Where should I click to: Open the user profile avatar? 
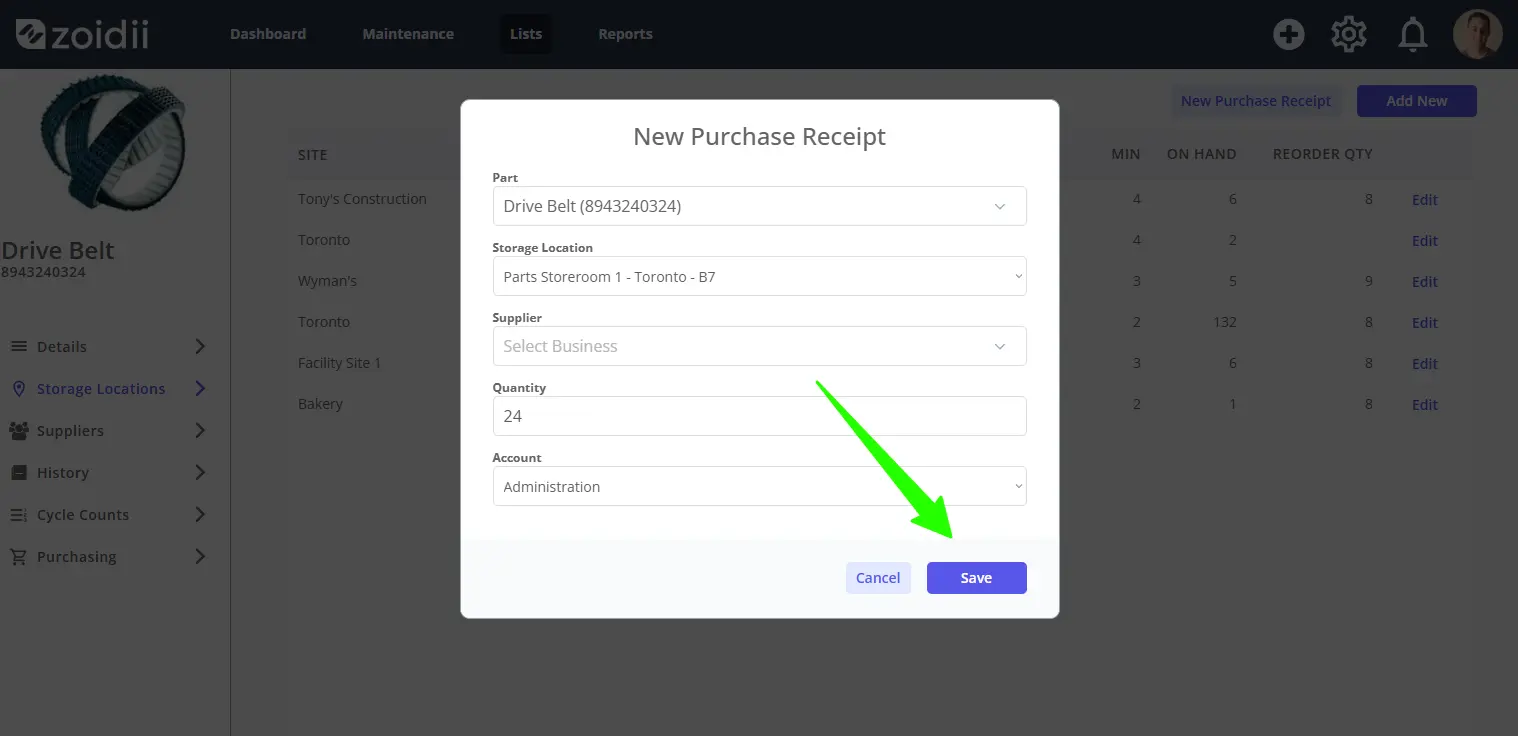tap(1477, 34)
